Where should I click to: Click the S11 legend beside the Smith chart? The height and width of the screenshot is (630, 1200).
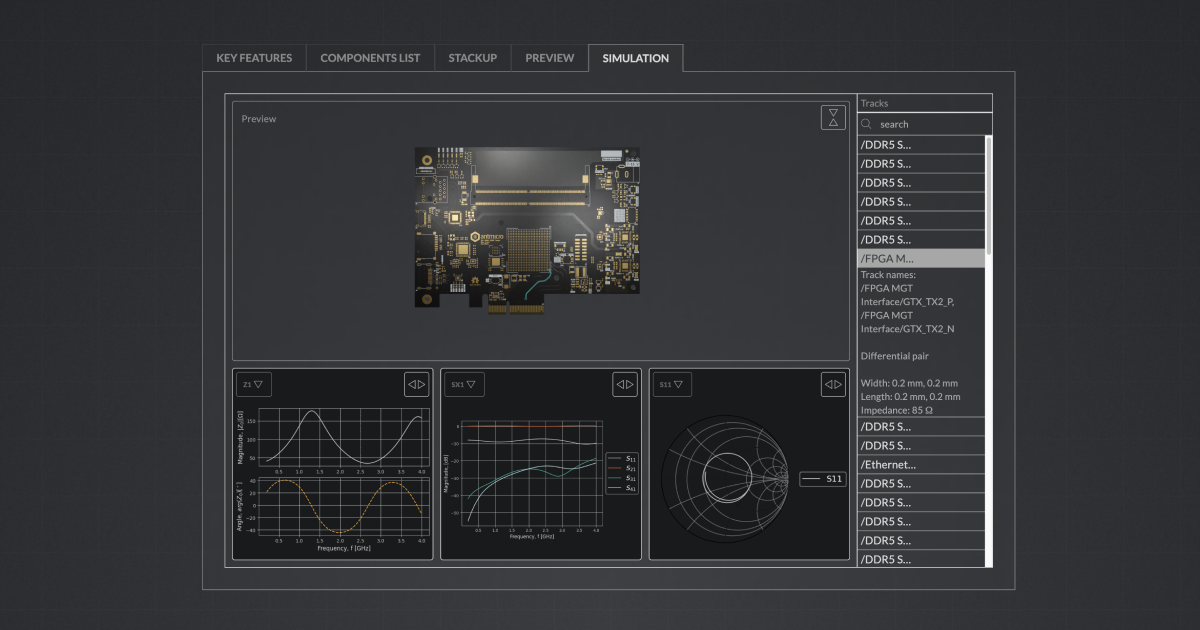[823, 479]
